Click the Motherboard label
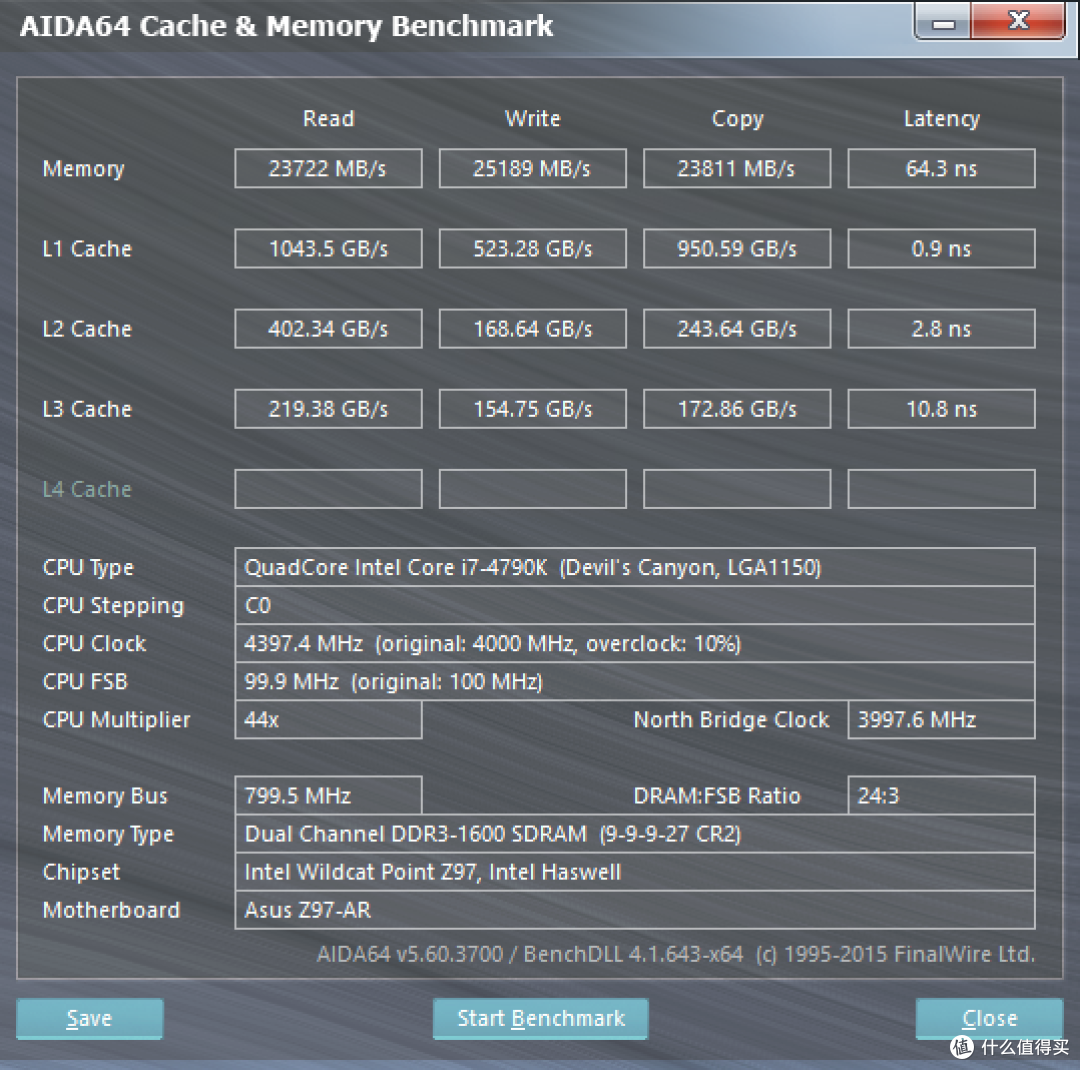 [111, 909]
